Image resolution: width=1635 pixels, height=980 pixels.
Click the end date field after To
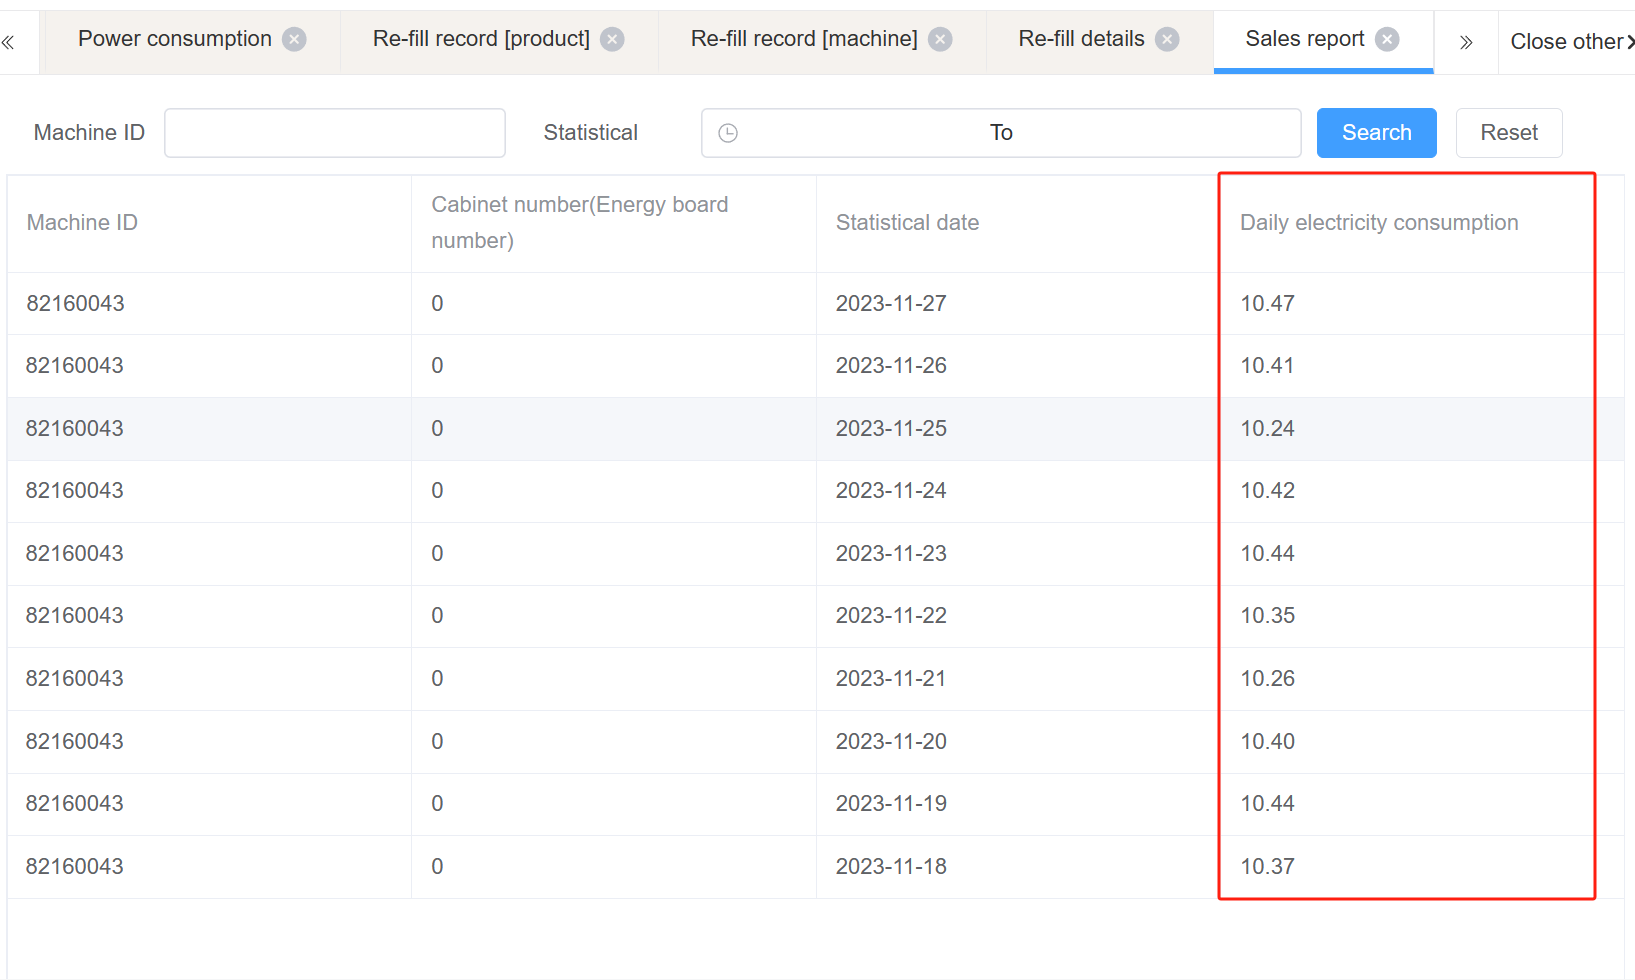(x=1150, y=133)
